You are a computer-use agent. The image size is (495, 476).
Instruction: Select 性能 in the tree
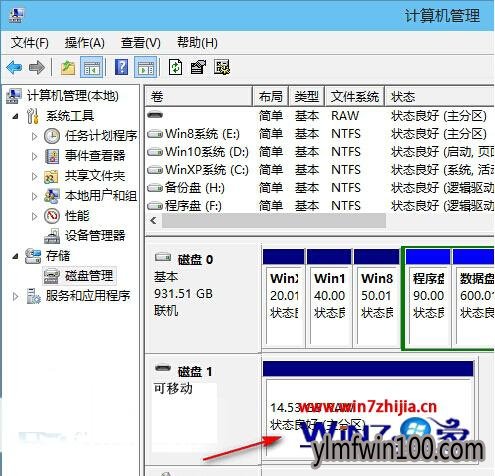point(77,216)
